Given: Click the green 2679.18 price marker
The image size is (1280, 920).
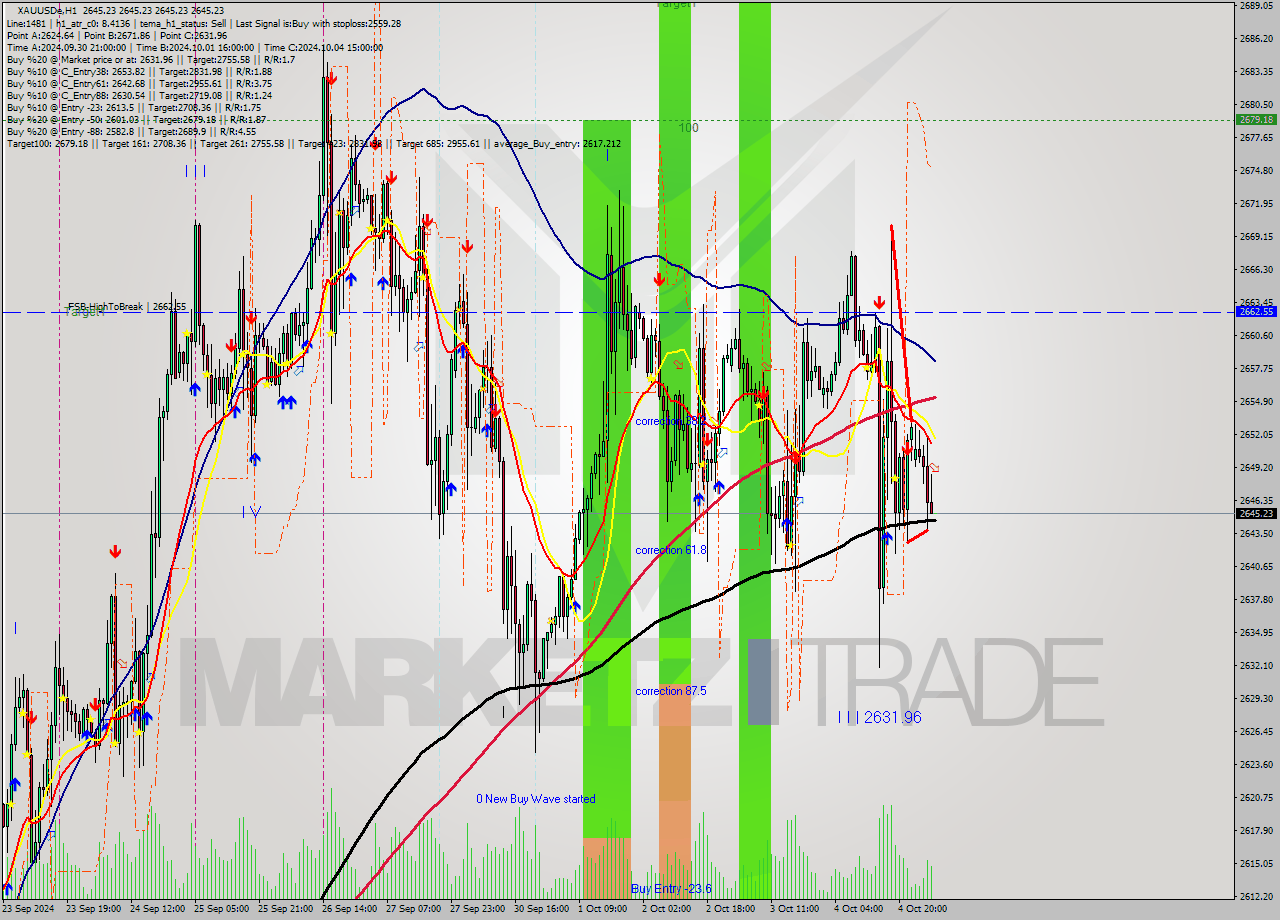Looking at the screenshot, I should click(x=1256, y=119).
